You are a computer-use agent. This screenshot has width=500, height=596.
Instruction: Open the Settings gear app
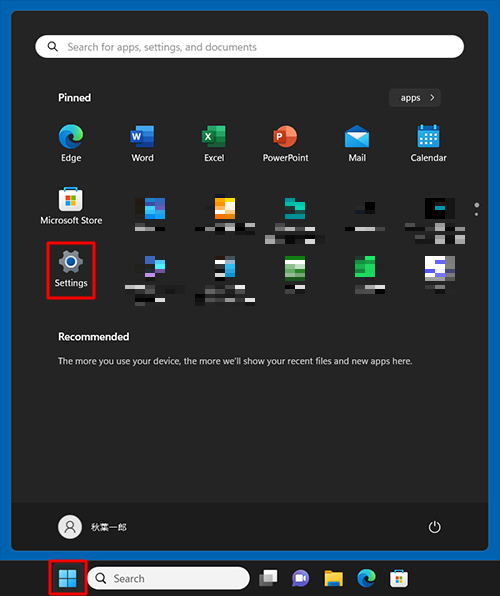tap(71, 268)
